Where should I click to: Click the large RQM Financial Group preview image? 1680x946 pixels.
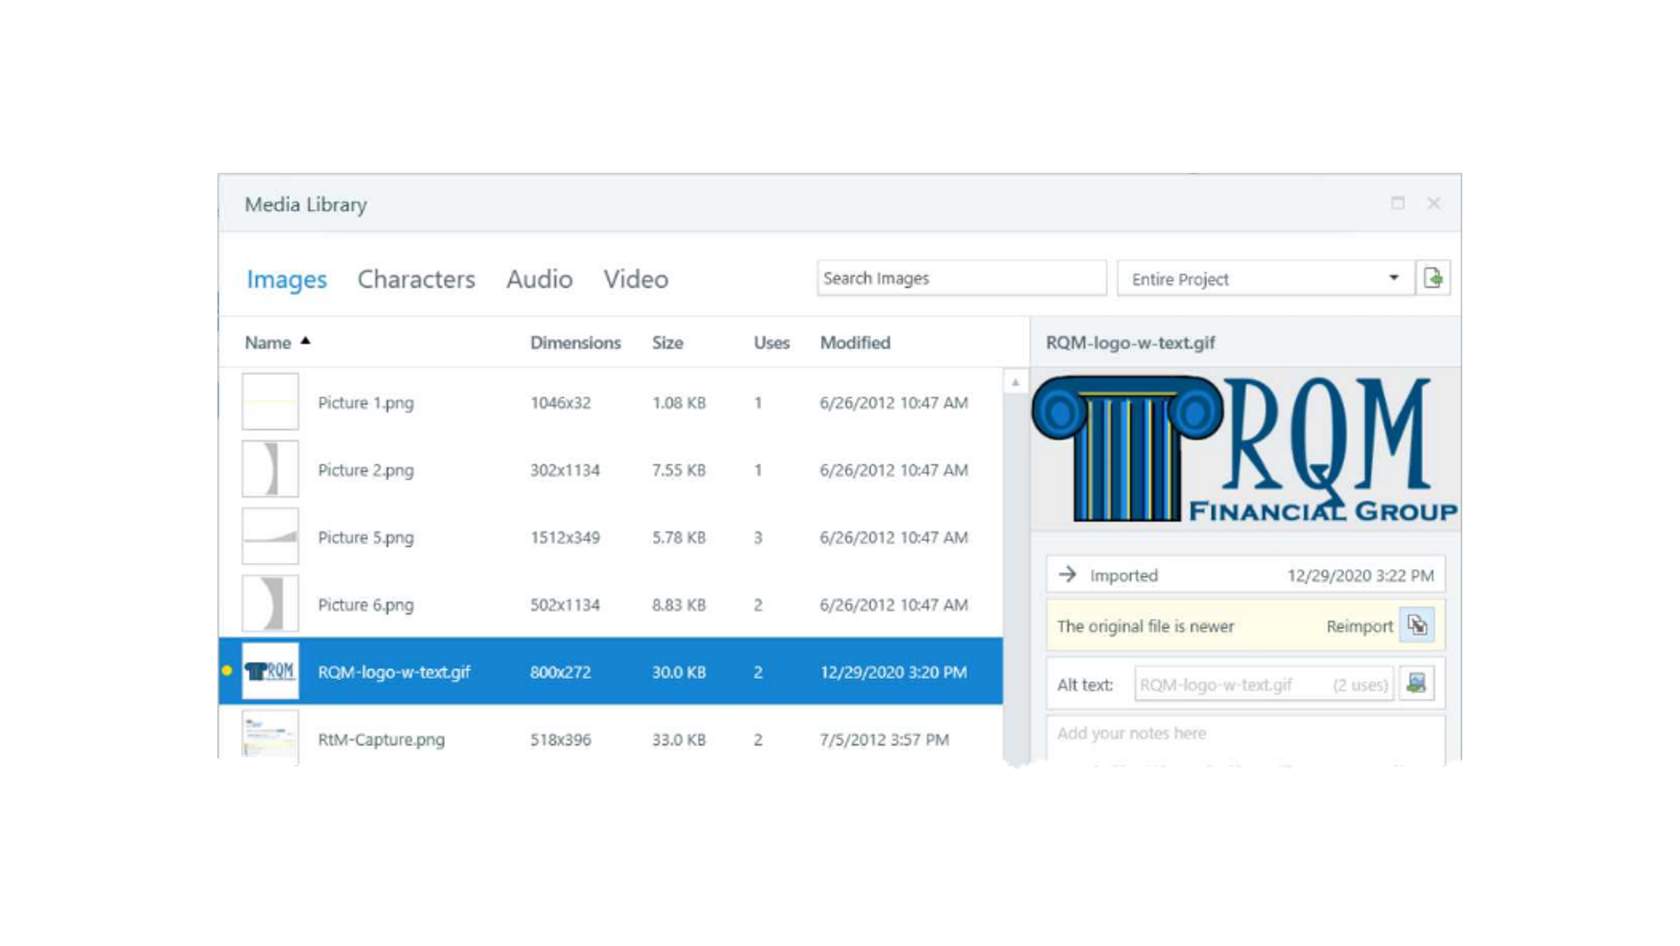[1246, 448]
